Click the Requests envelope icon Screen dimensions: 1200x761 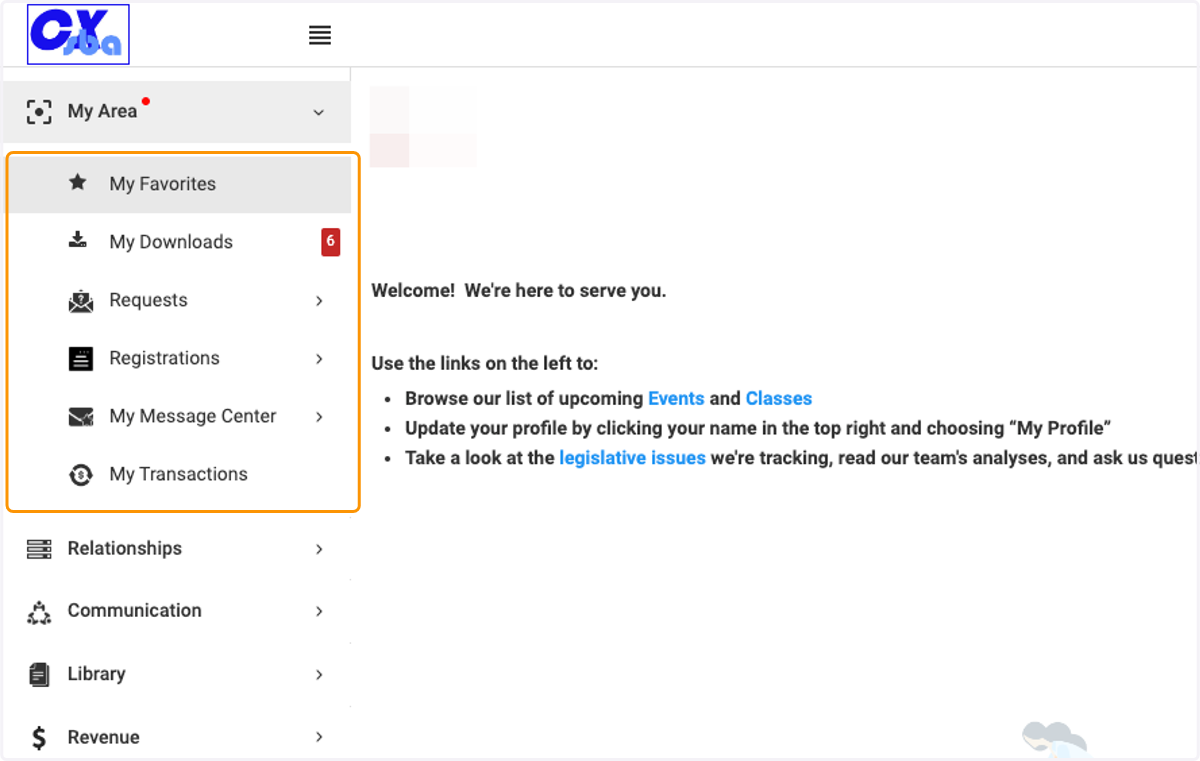pos(80,300)
